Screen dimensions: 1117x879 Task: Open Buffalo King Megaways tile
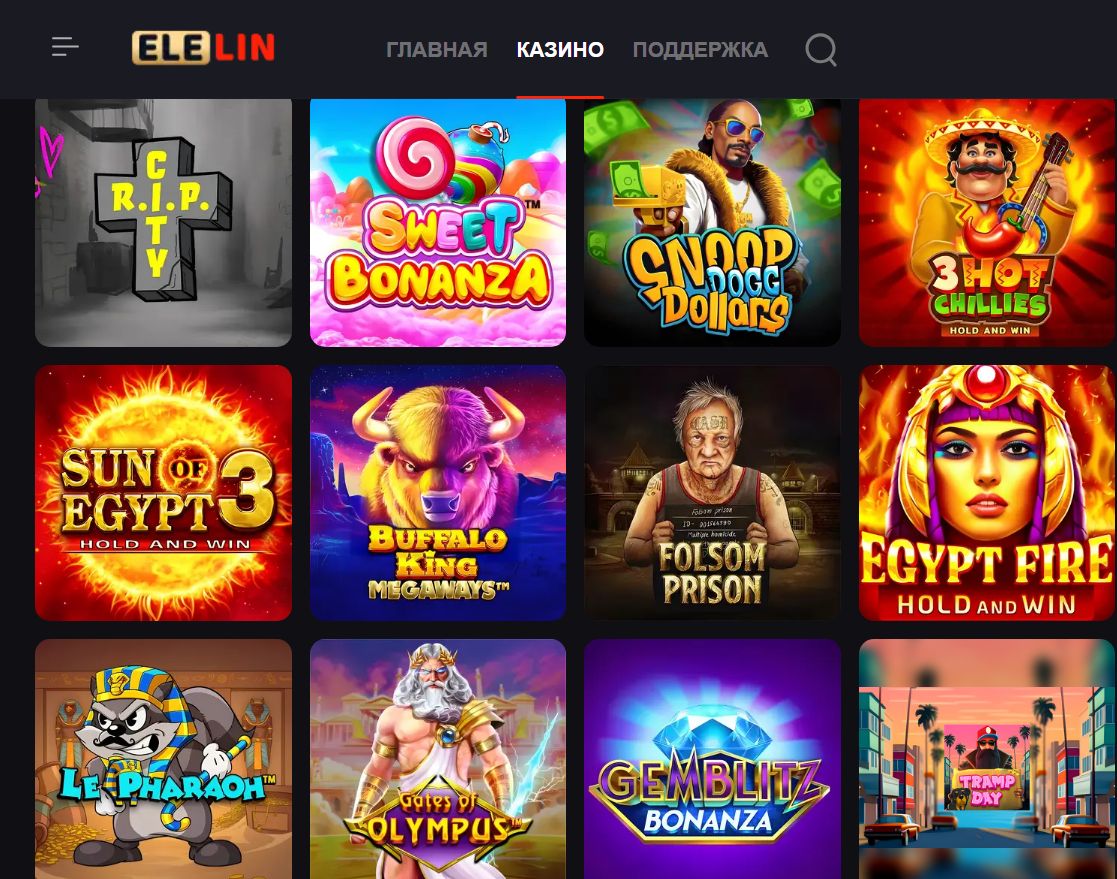(x=438, y=493)
